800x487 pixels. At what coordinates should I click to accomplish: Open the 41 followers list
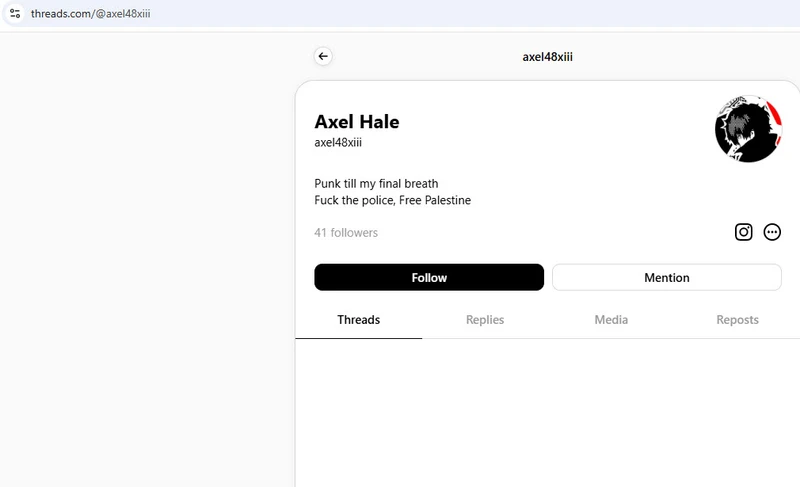coord(346,233)
